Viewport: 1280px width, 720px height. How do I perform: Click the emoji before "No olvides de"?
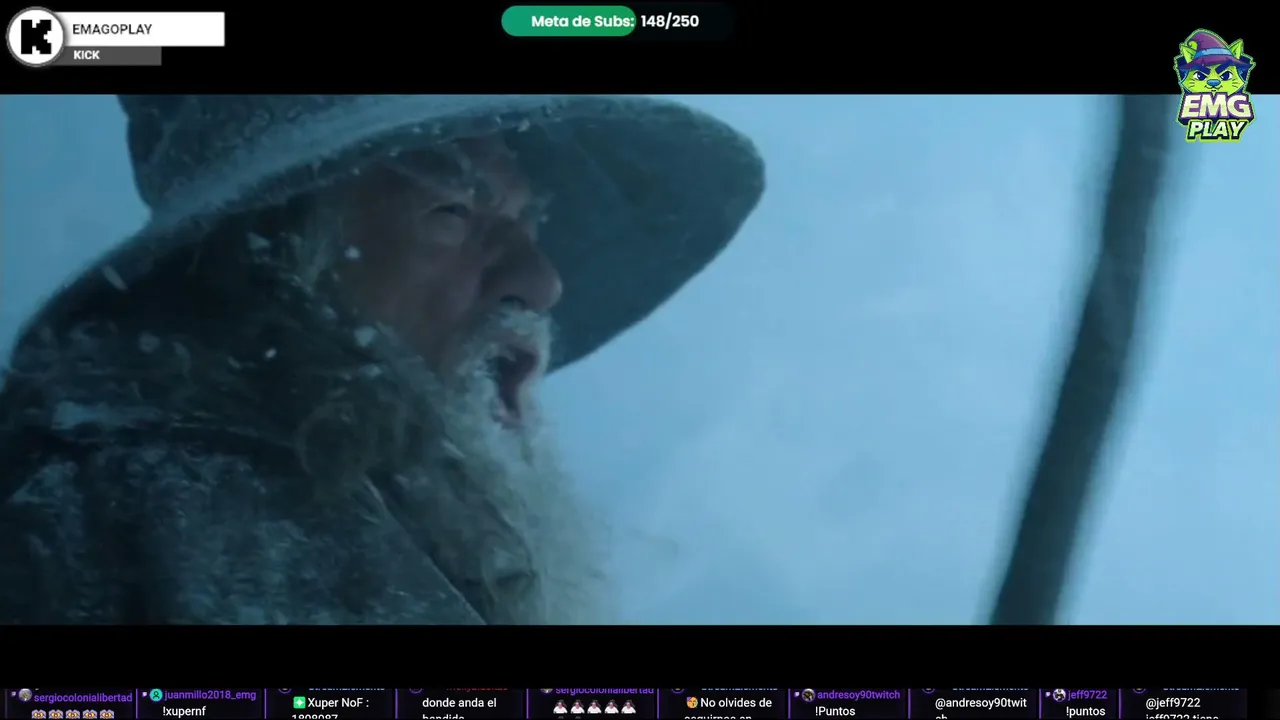tap(692, 703)
